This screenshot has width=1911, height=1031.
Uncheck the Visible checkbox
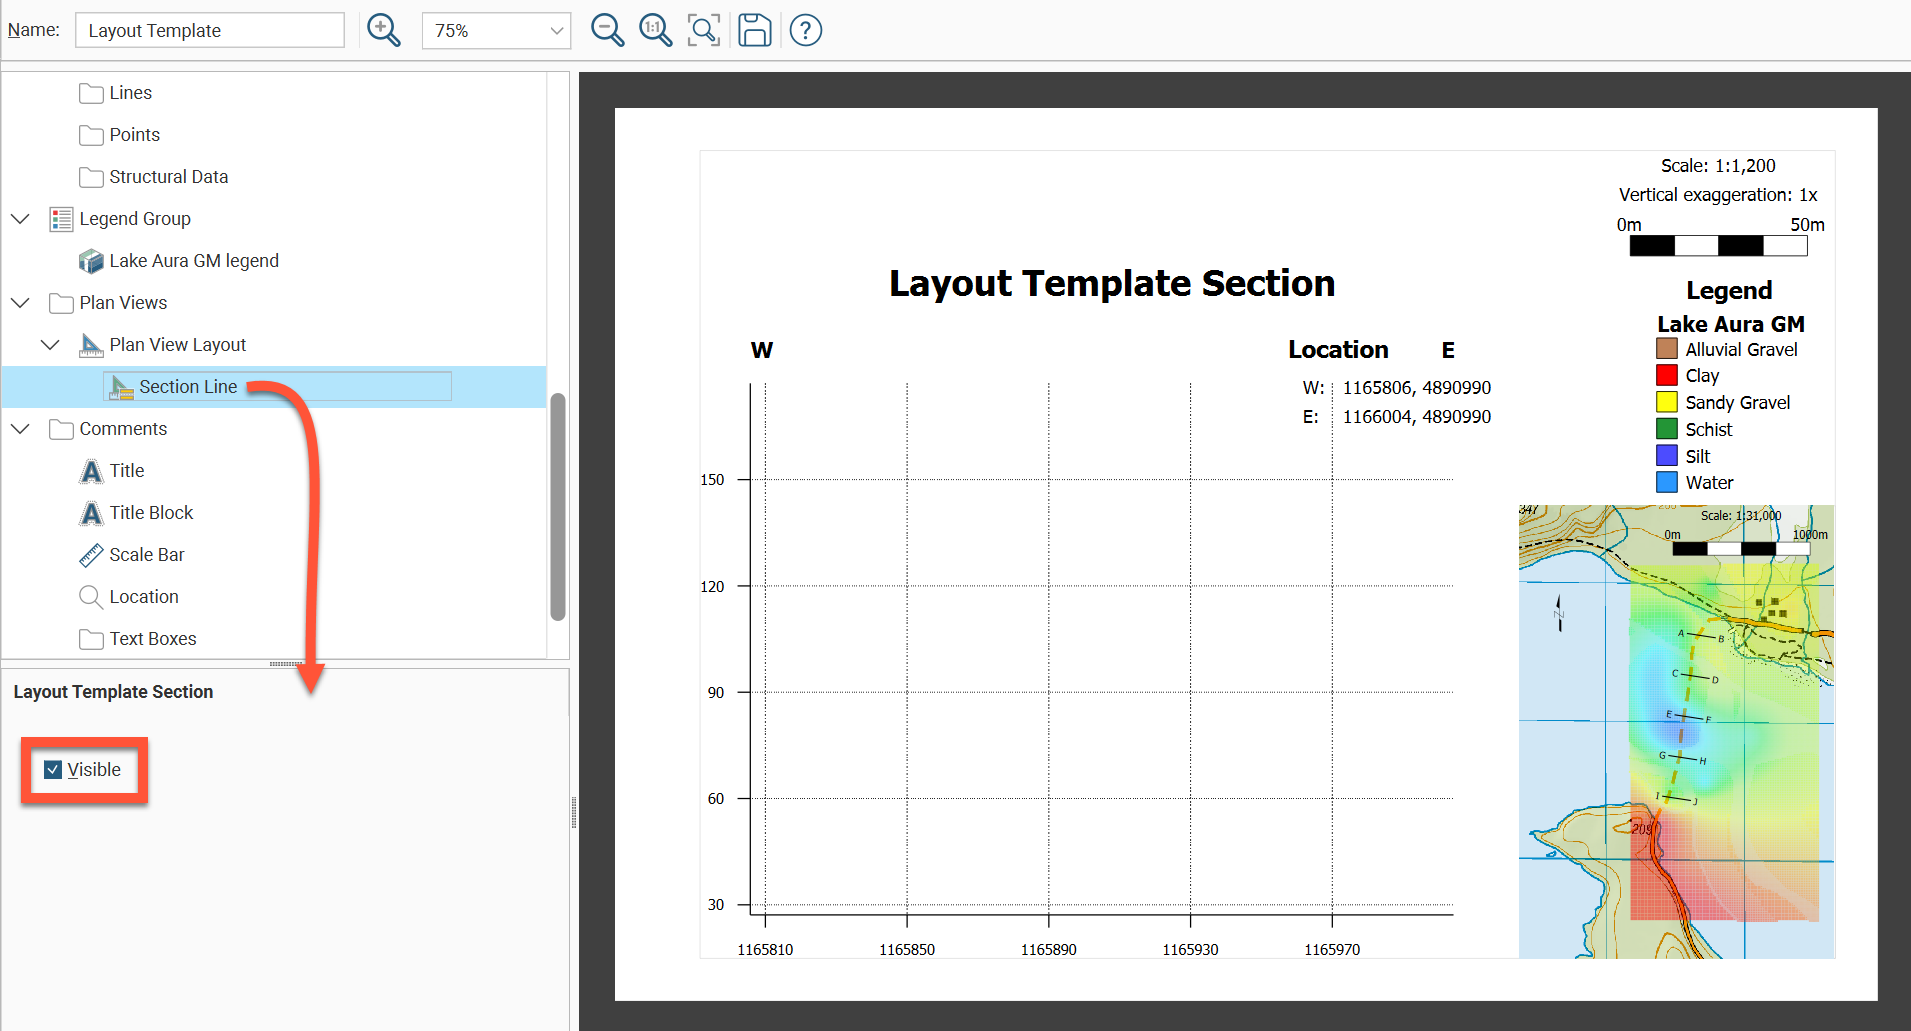54,770
